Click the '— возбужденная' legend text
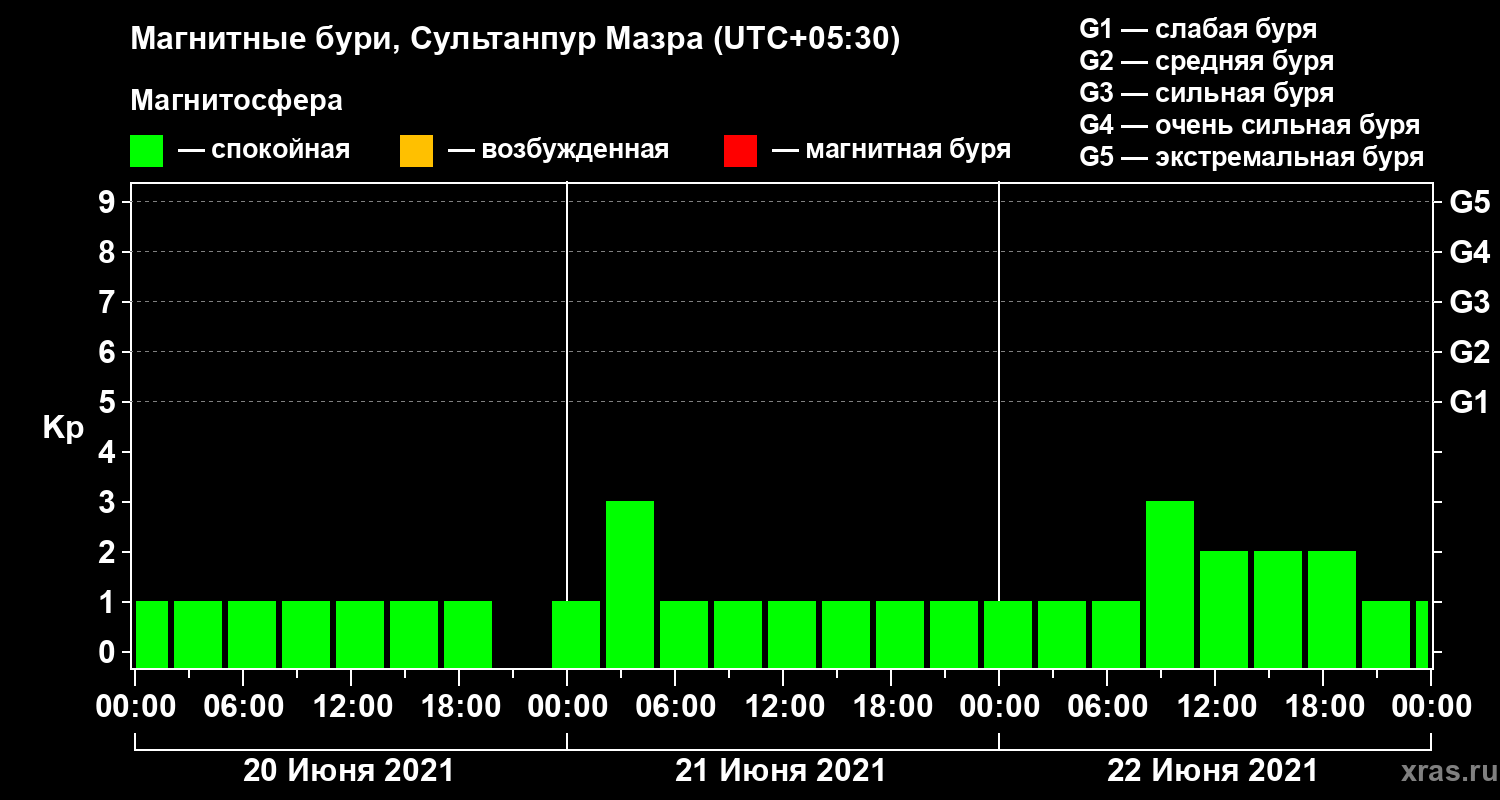 pos(558,150)
